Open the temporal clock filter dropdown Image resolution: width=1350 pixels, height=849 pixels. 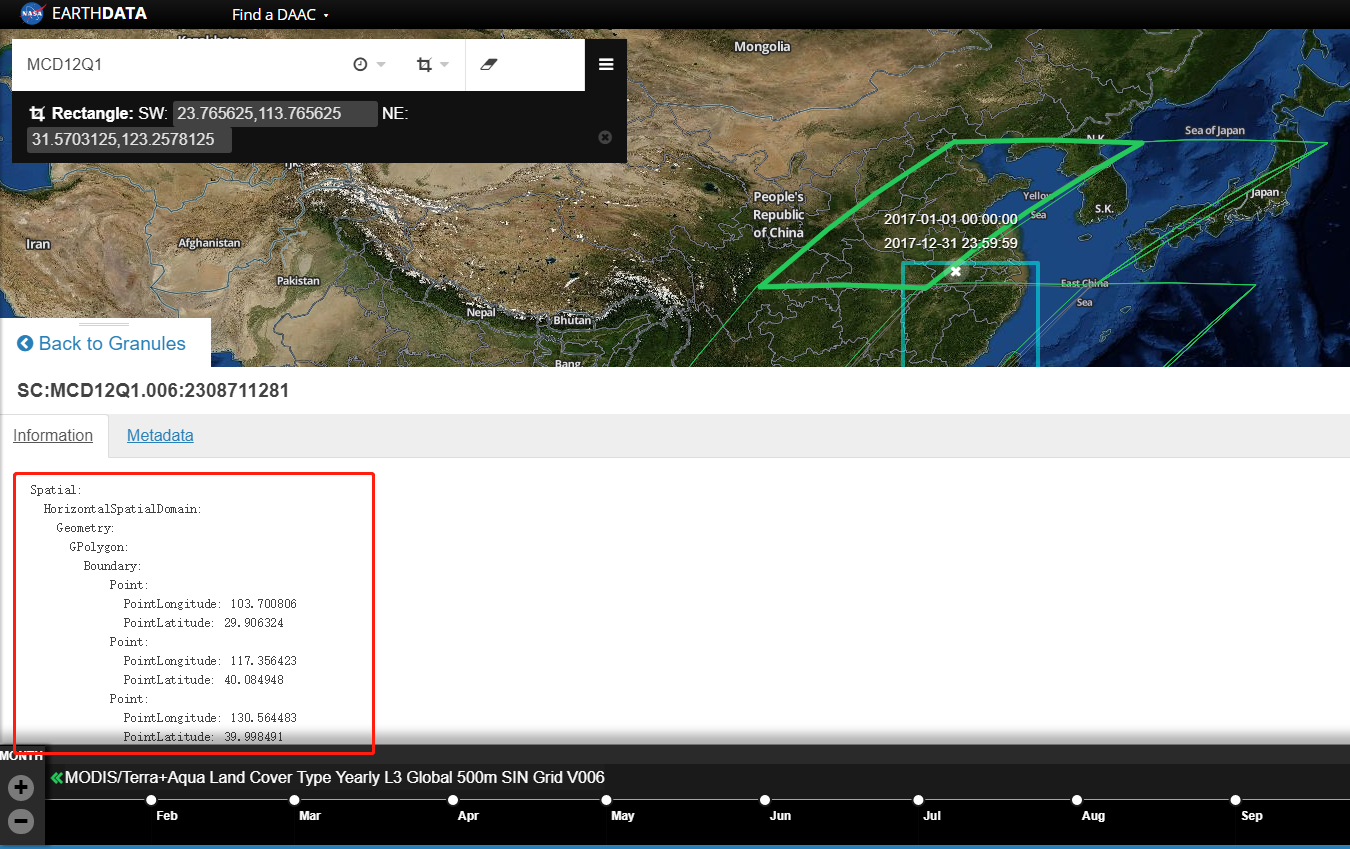[369, 65]
